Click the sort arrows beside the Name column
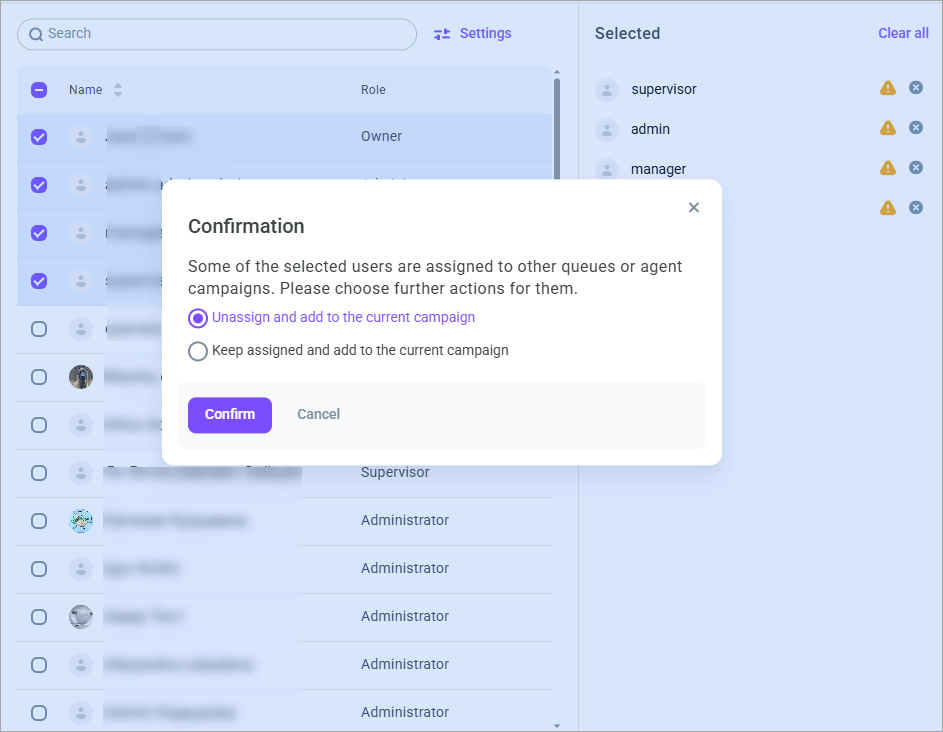This screenshot has width=943, height=732. [x=118, y=90]
